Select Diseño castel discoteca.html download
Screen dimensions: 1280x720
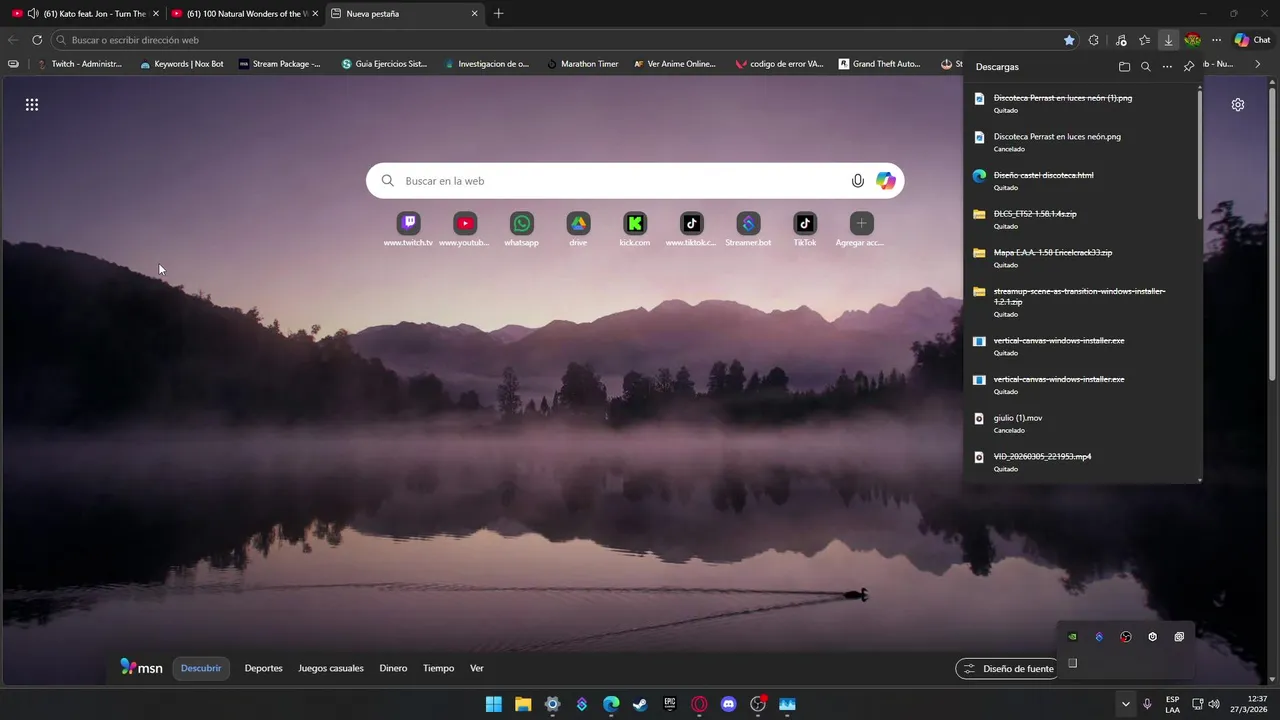point(1082,180)
